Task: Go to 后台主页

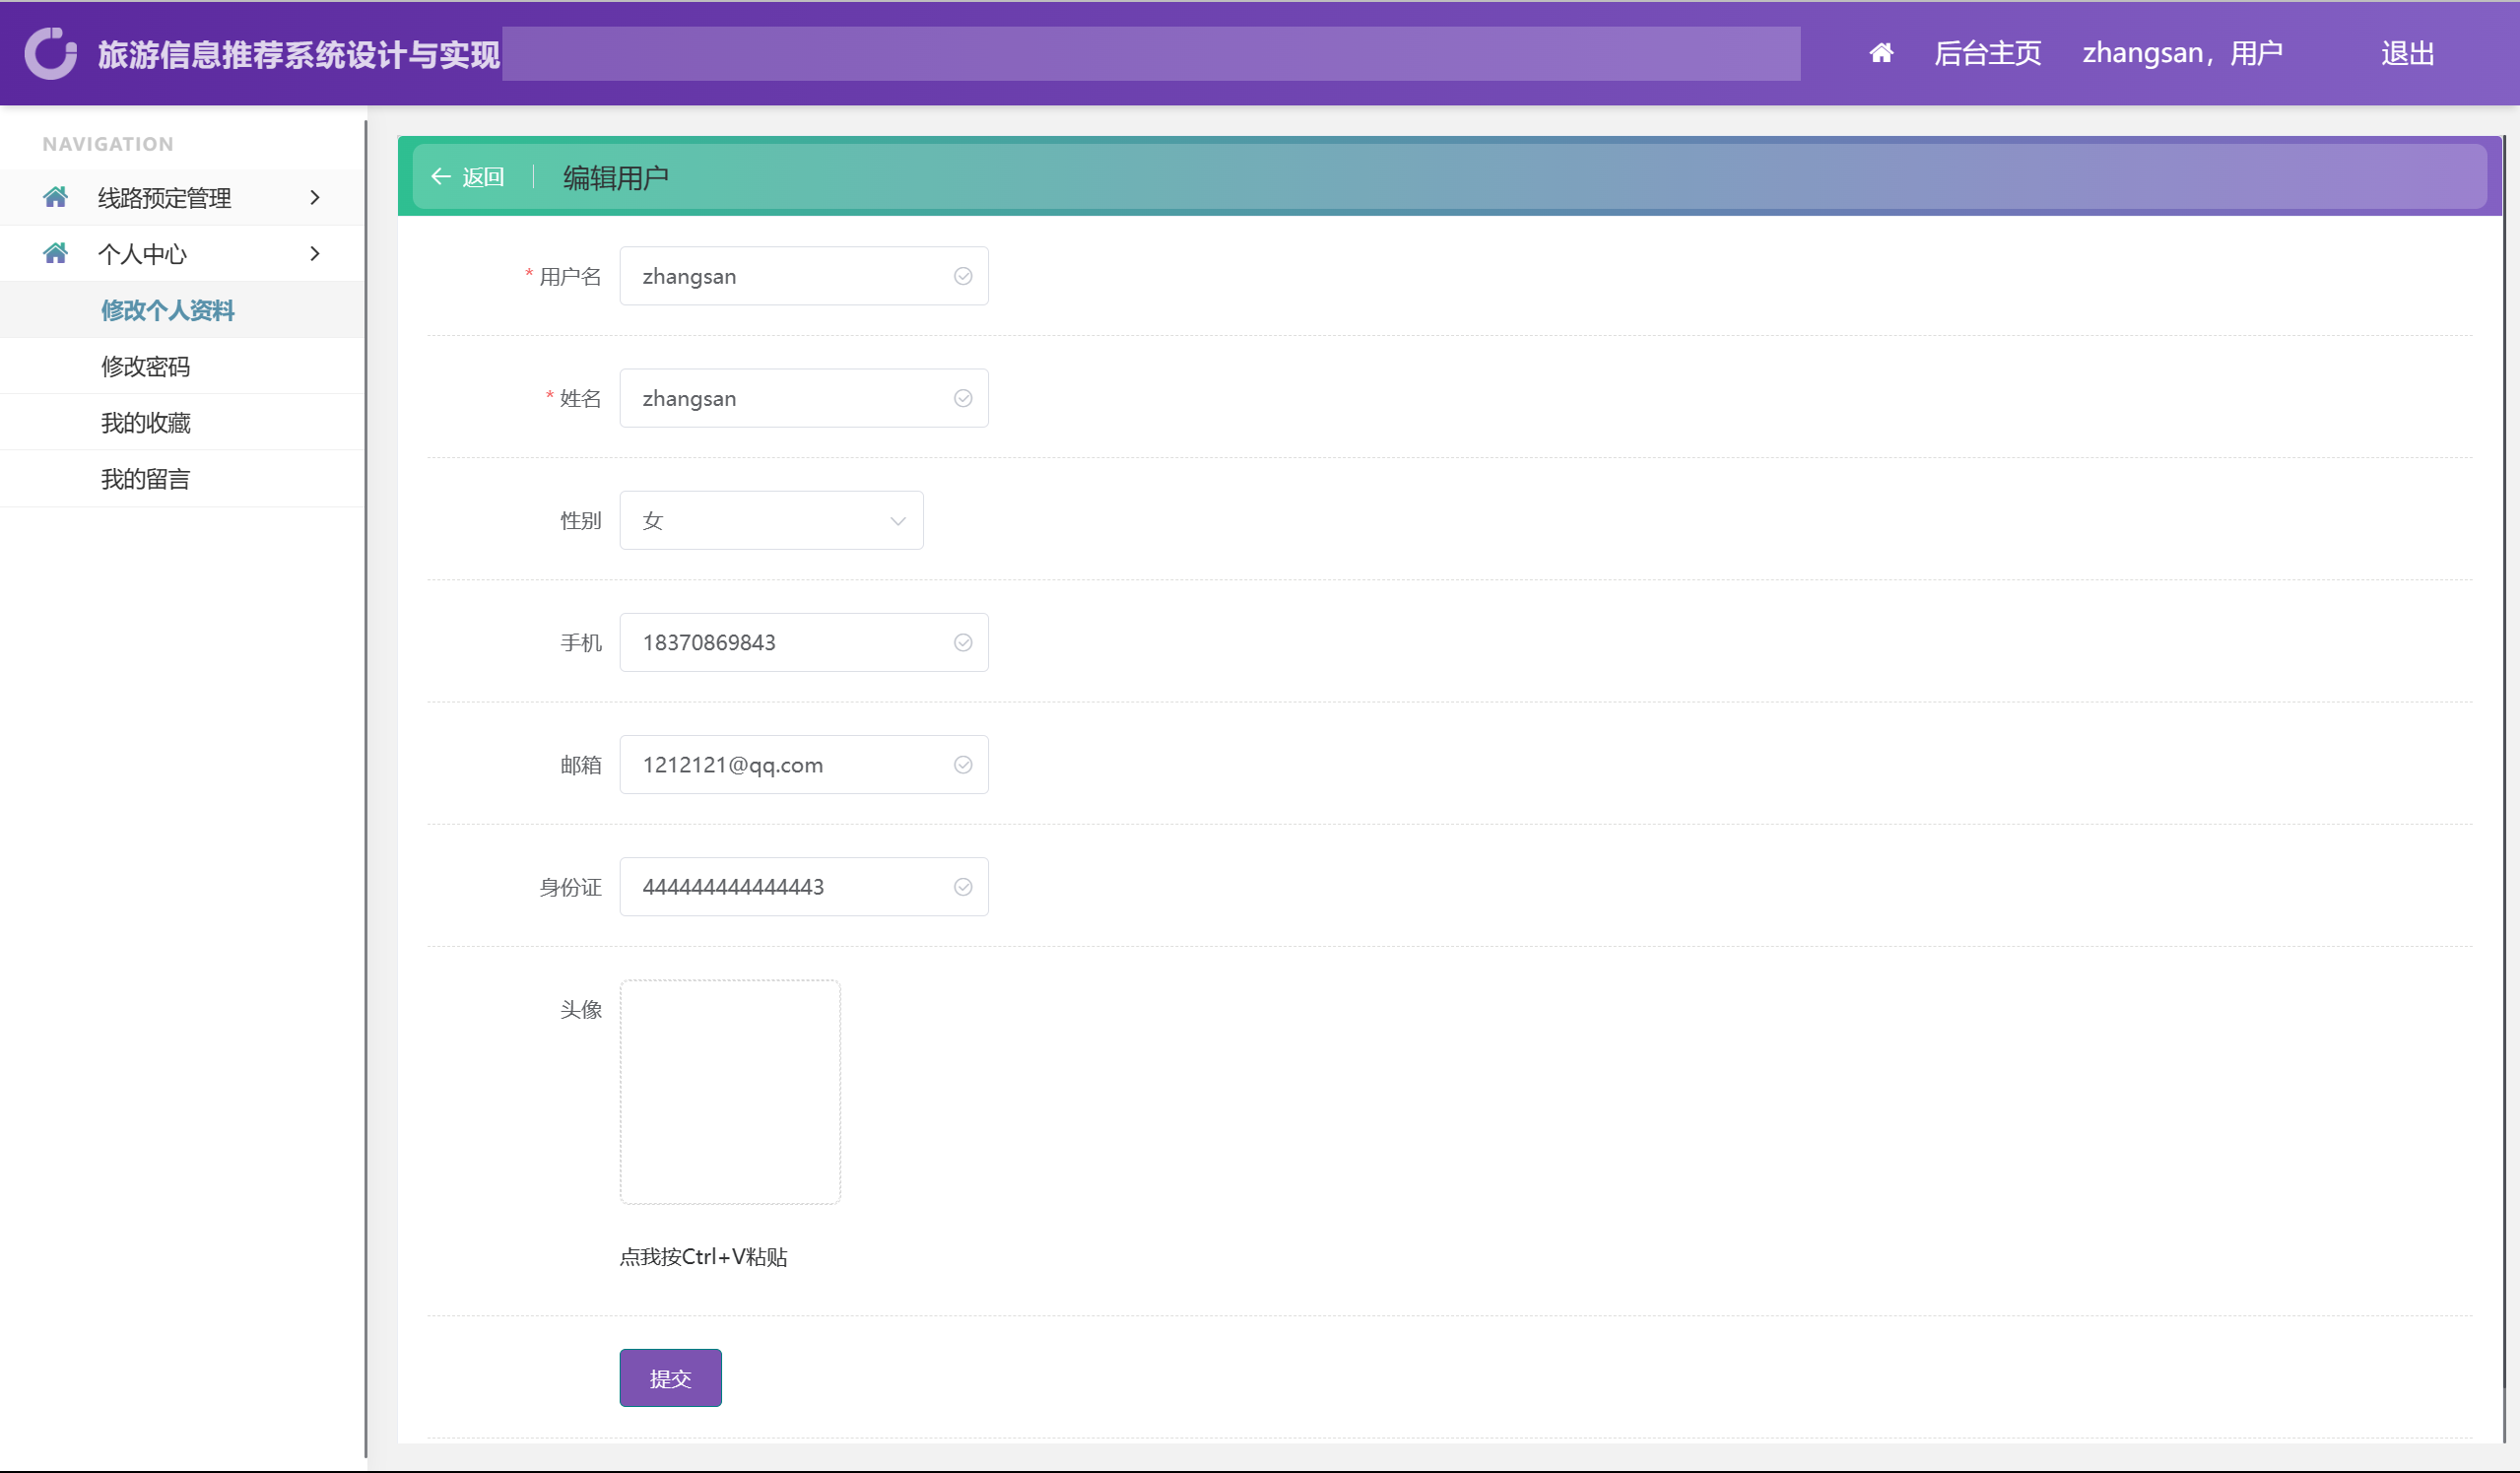Action: [x=1987, y=53]
